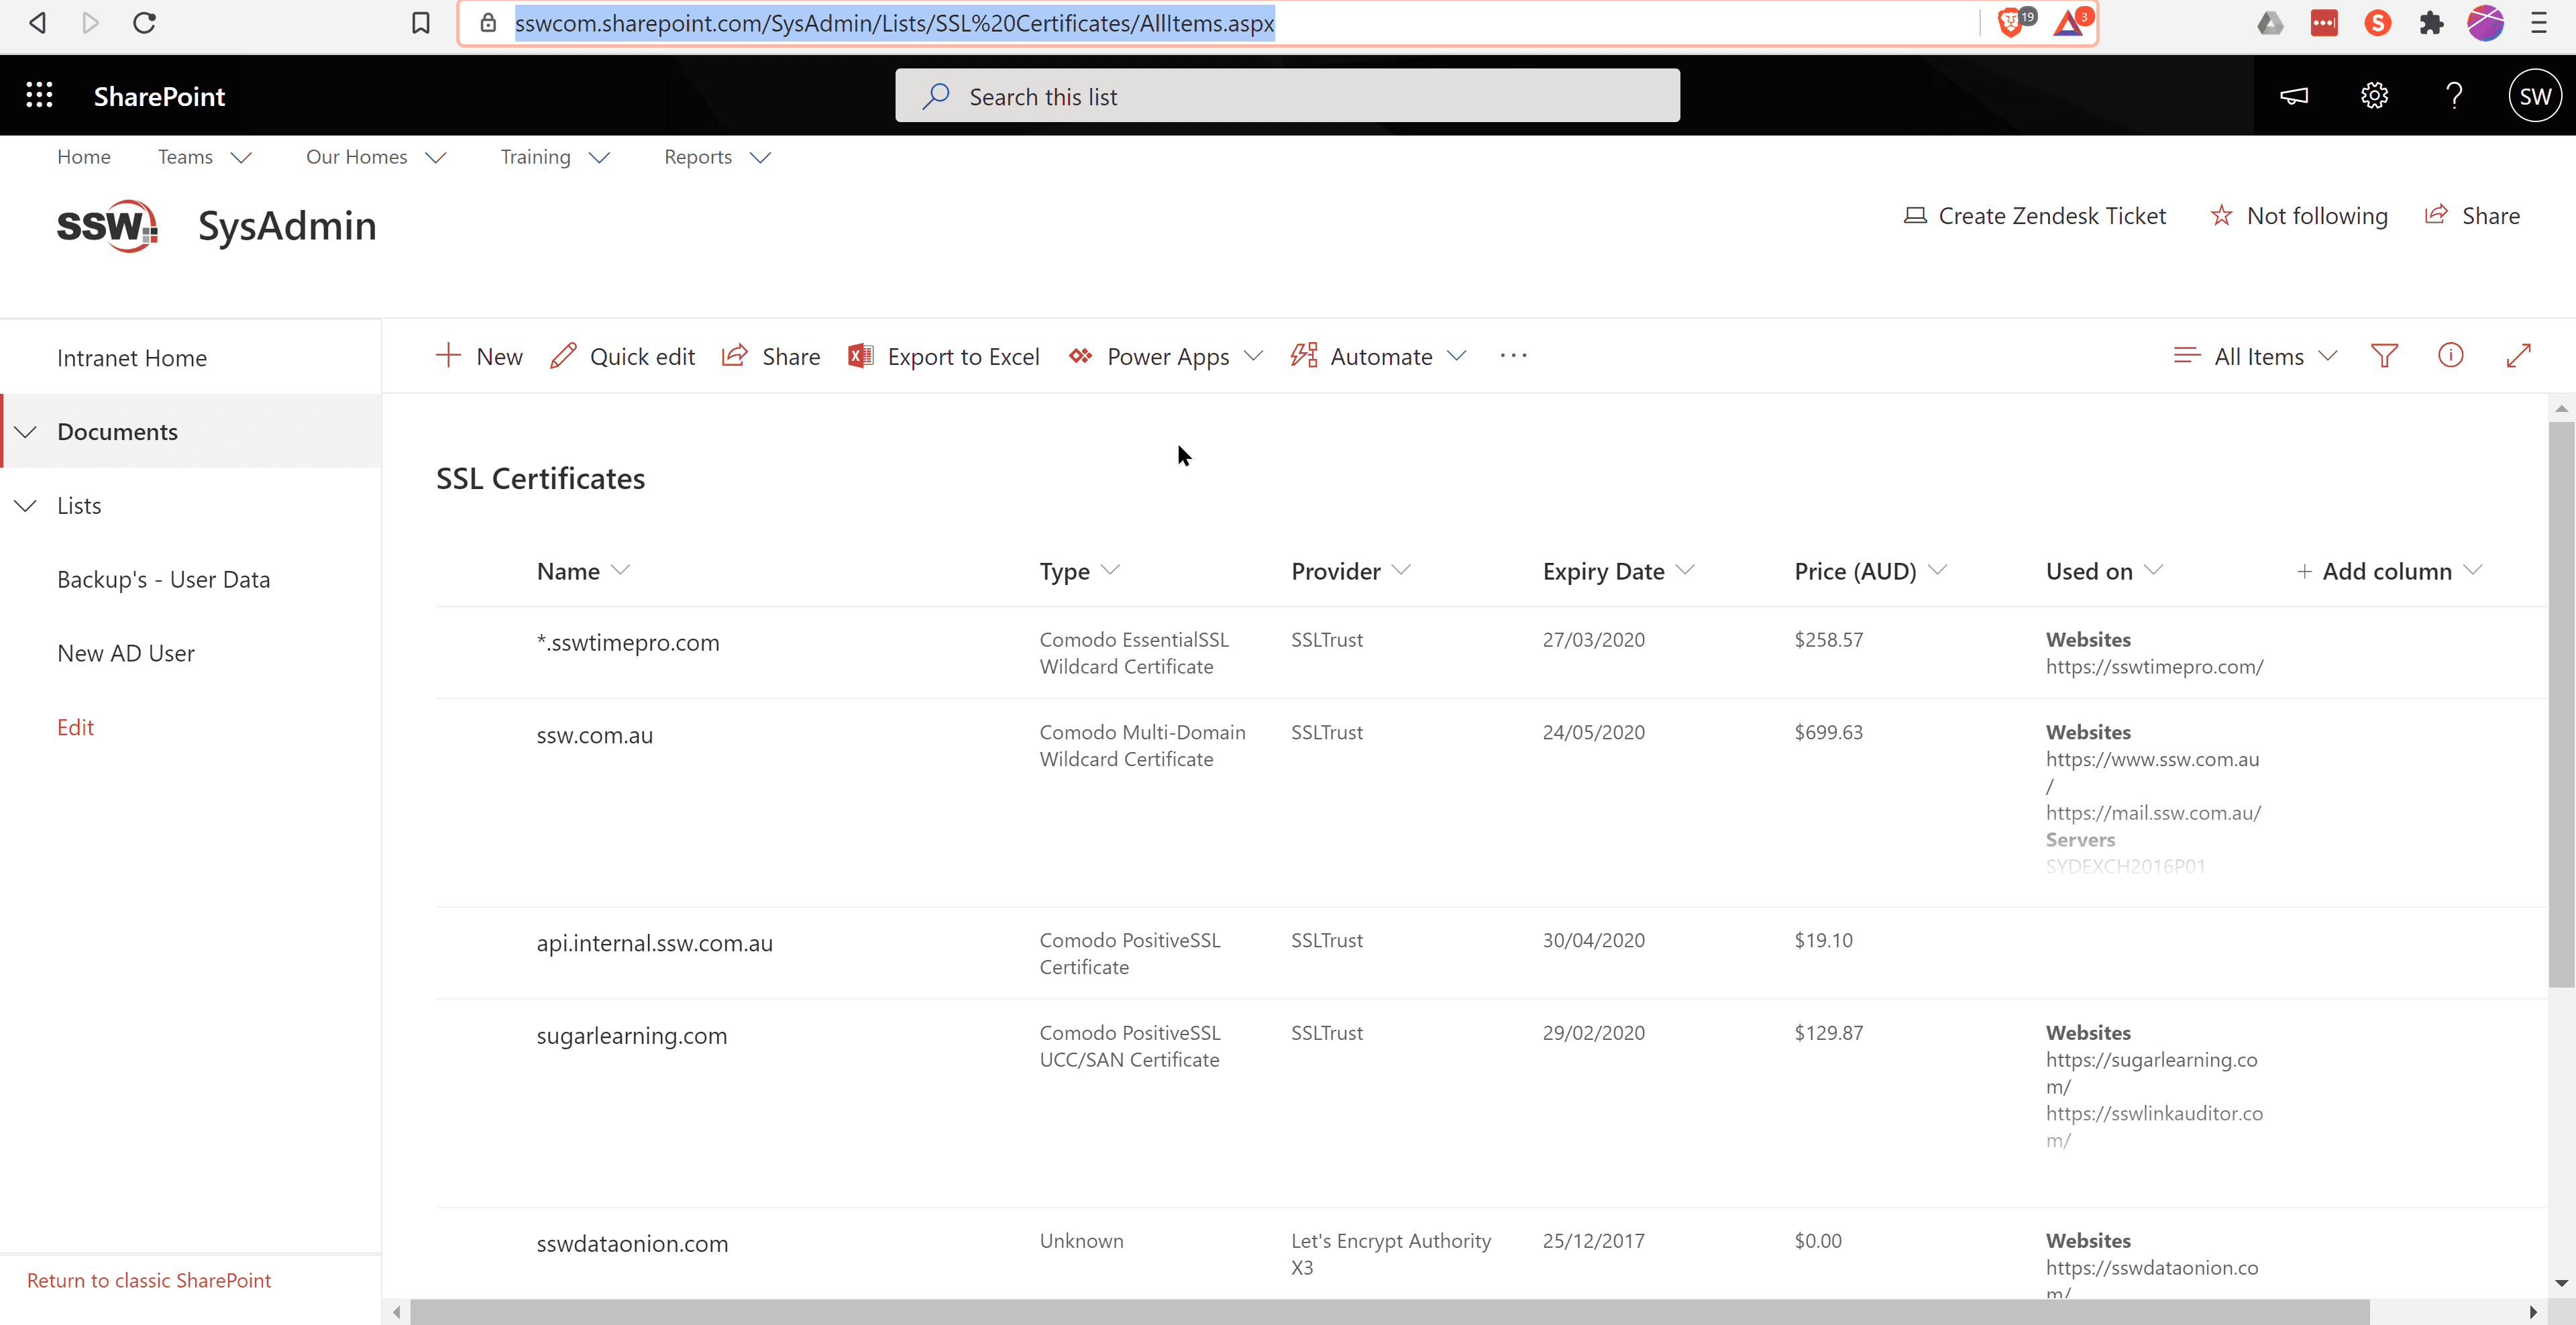Open the details pane info icon
The image size is (2576, 1325).
pyautogui.click(x=2450, y=356)
